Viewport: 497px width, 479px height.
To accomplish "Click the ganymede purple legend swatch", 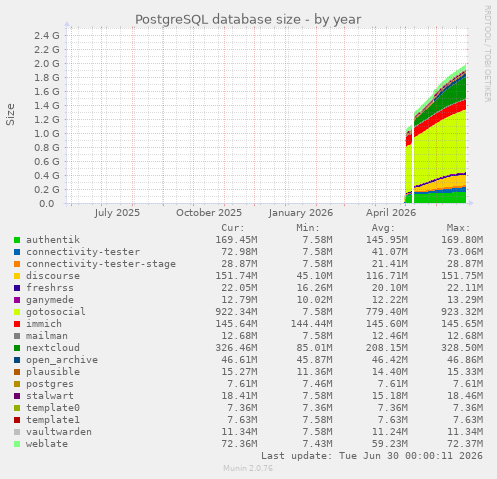I will click(17, 300).
